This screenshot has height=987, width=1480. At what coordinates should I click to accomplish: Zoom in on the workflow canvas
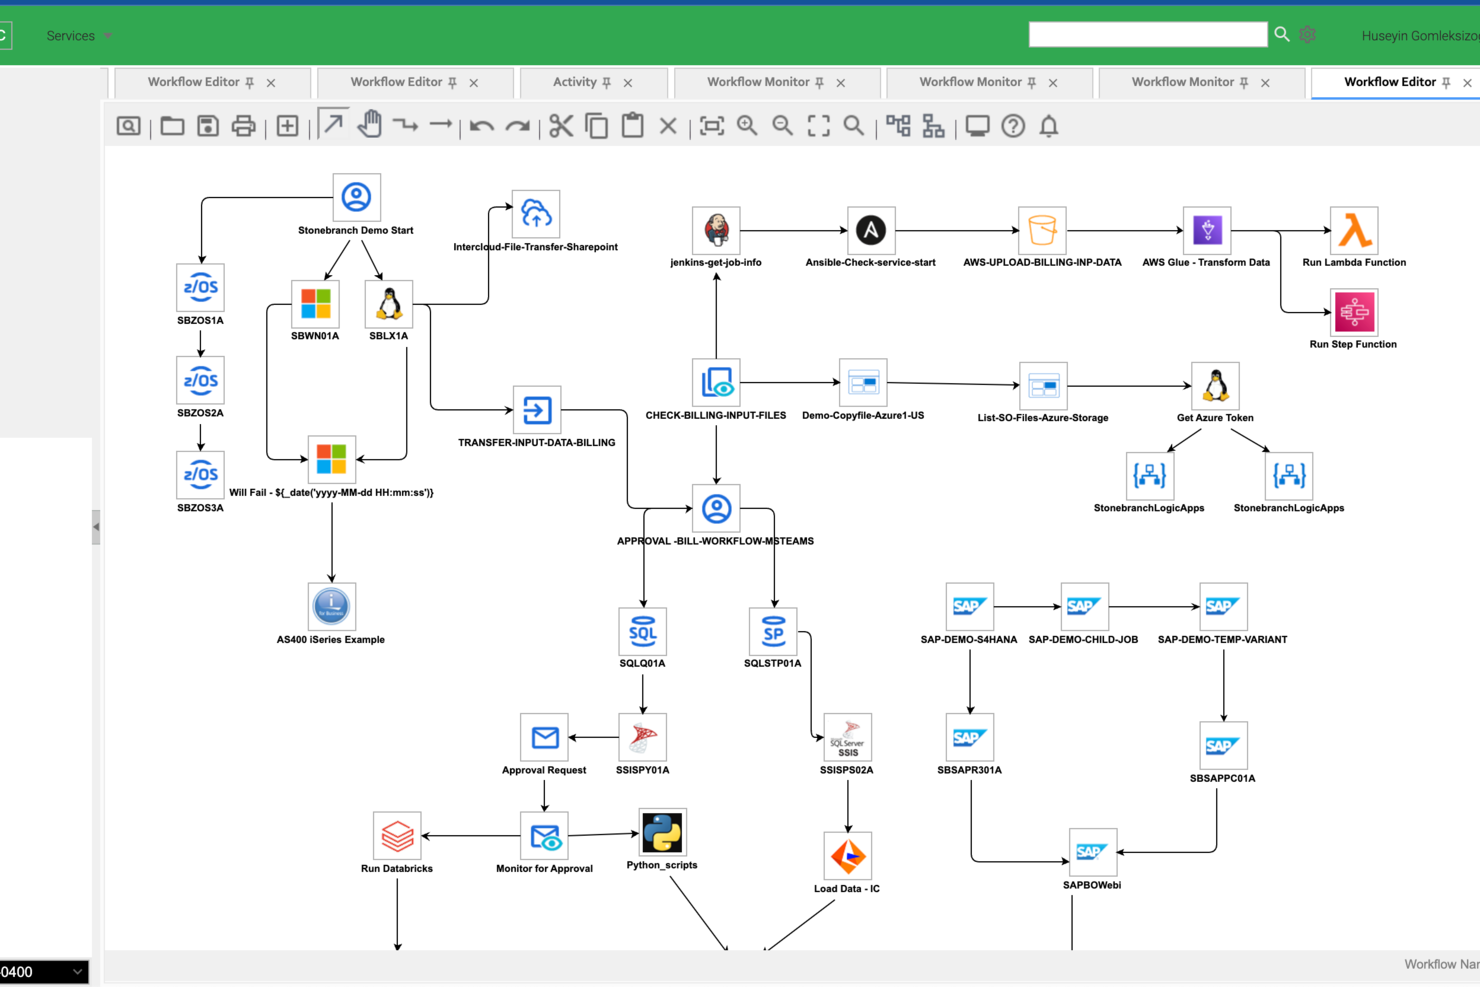746,126
